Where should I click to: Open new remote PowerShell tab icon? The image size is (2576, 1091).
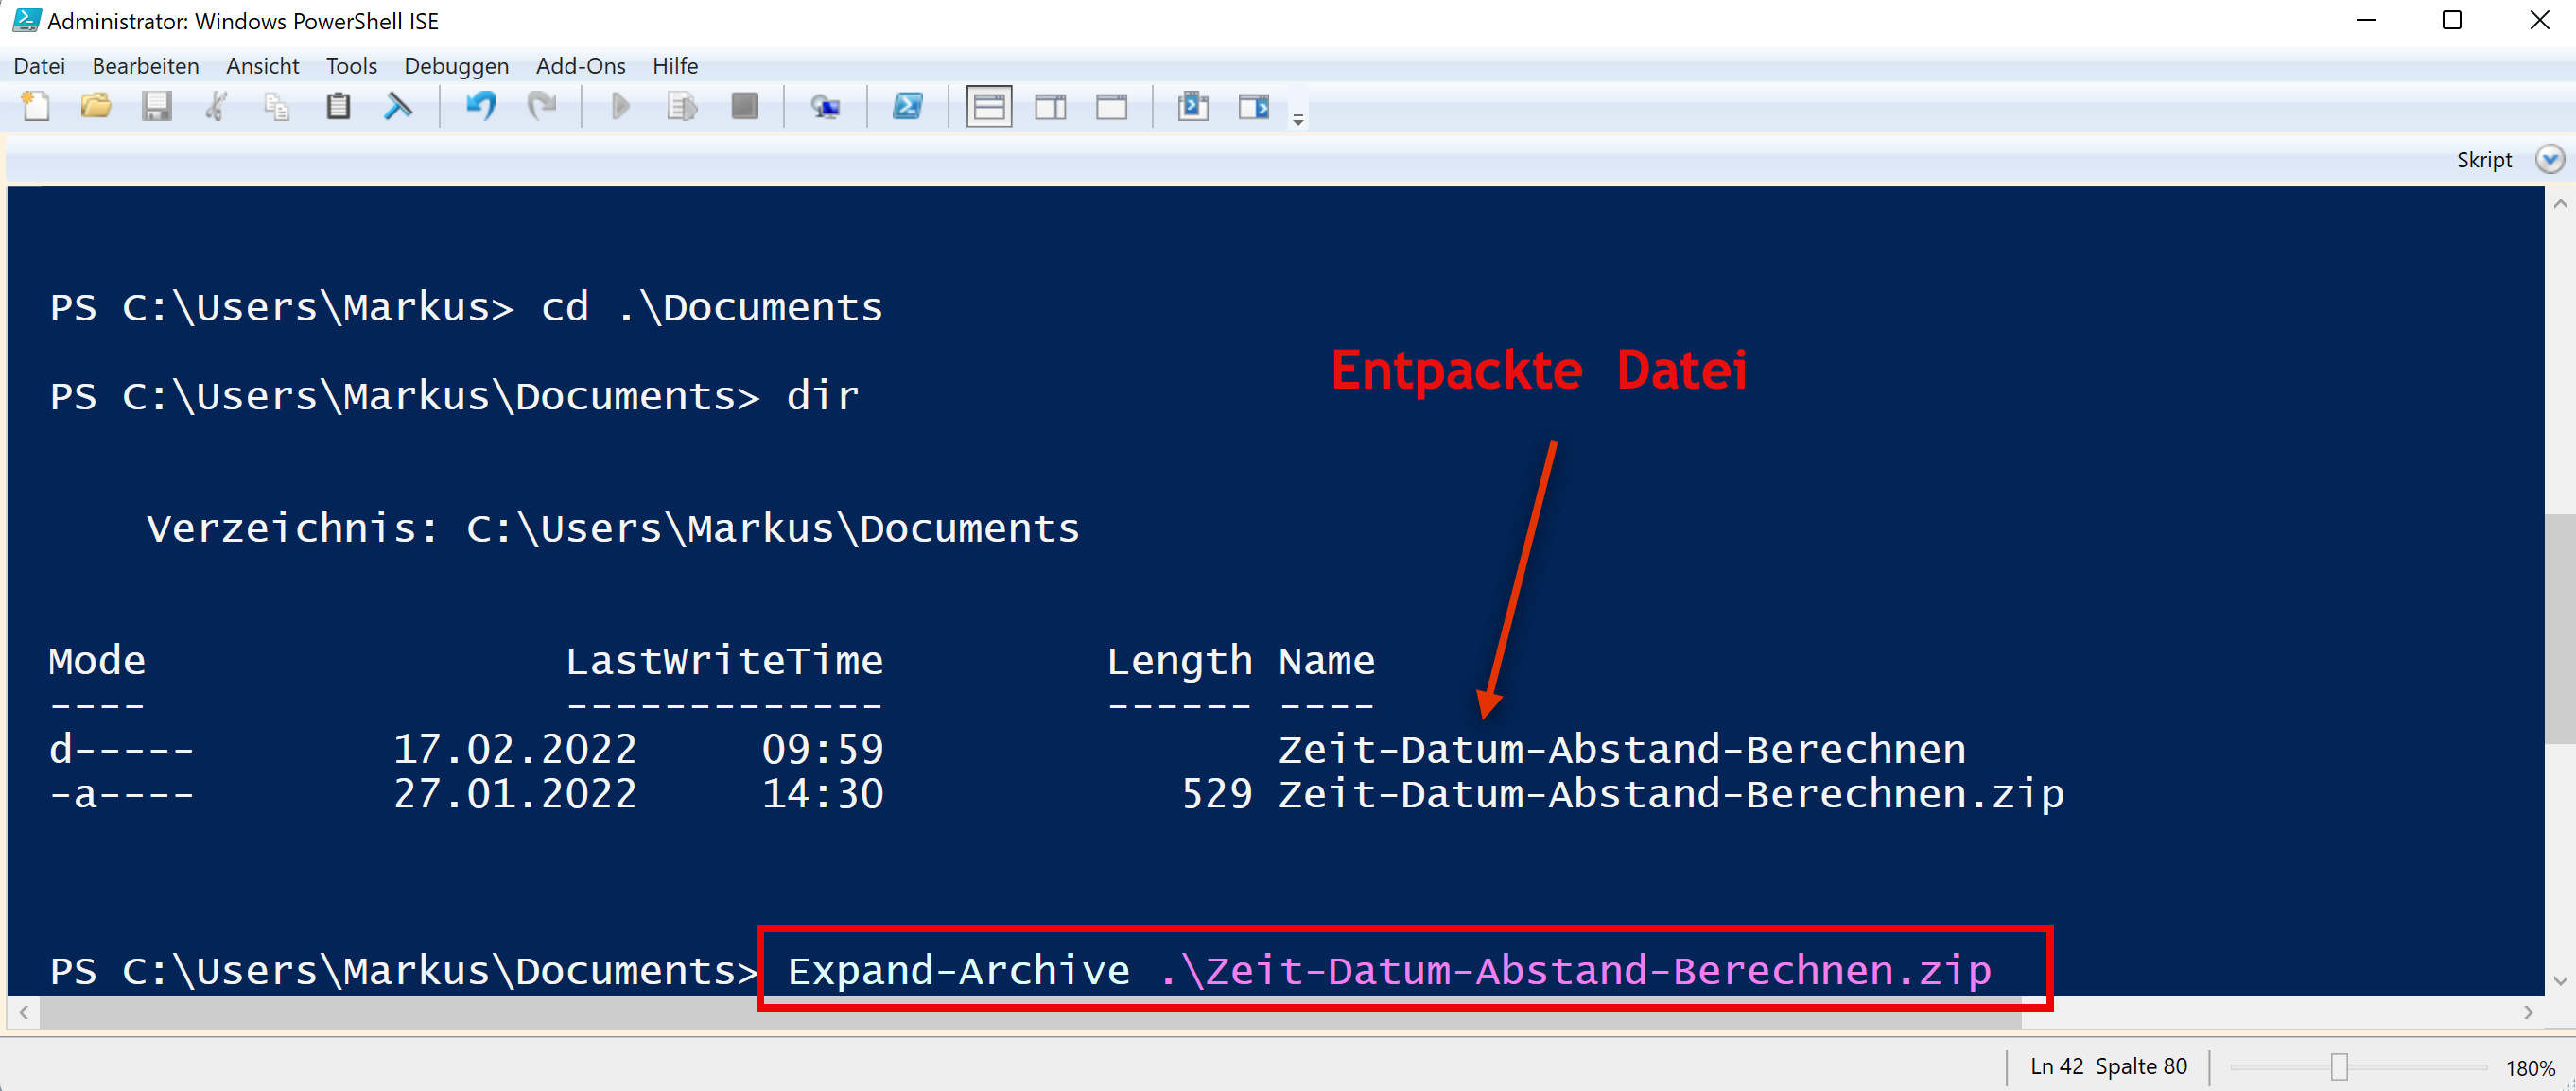click(825, 107)
